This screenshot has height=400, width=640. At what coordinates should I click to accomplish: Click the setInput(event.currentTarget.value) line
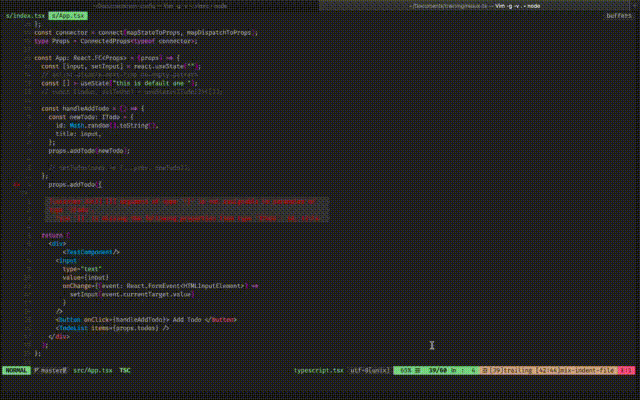(x=132, y=294)
